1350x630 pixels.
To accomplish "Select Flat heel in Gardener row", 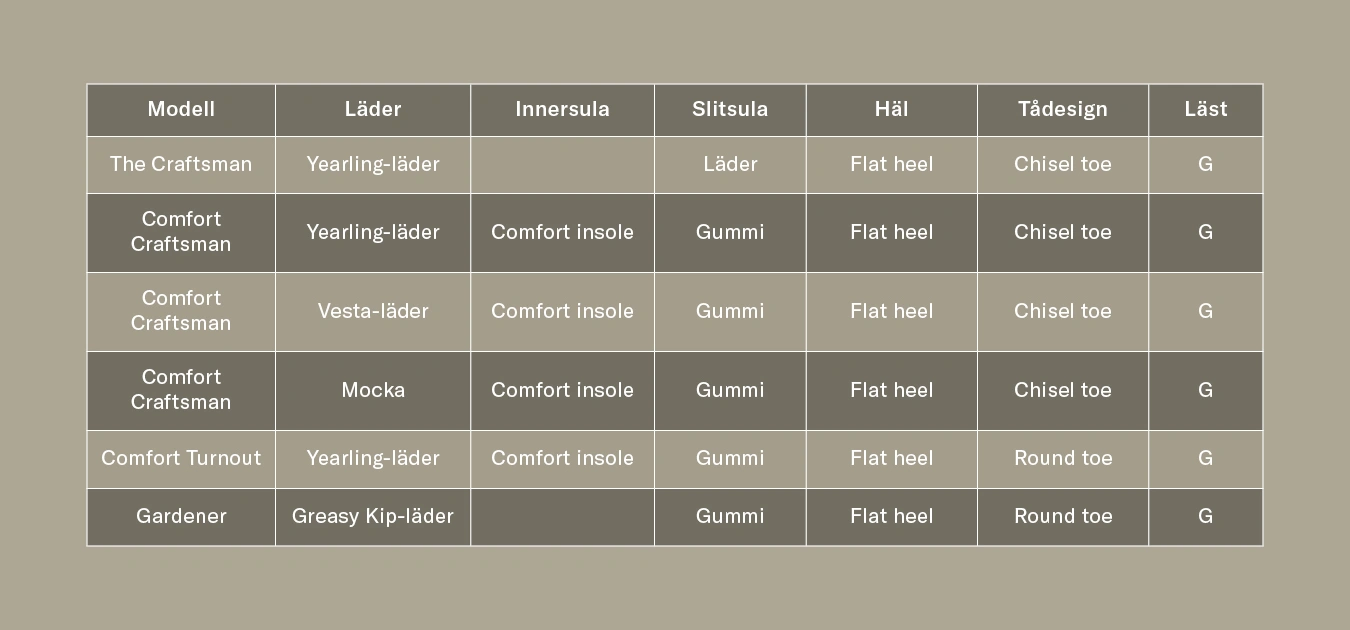I will tap(891, 517).
